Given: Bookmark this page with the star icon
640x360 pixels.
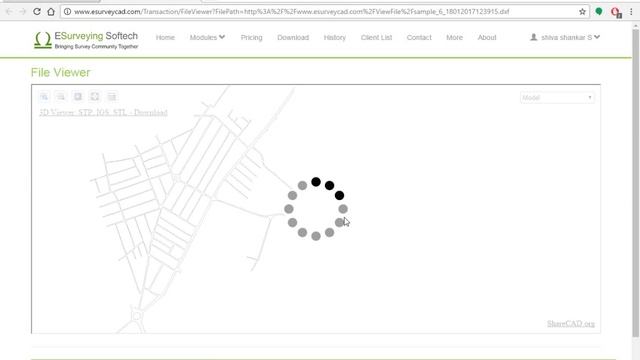Looking at the screenshot, I should pos(582,11).
